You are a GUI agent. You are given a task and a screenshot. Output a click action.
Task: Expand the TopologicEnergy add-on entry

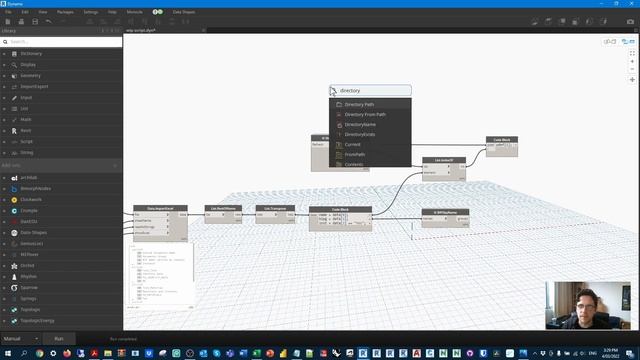click(4, 321)
